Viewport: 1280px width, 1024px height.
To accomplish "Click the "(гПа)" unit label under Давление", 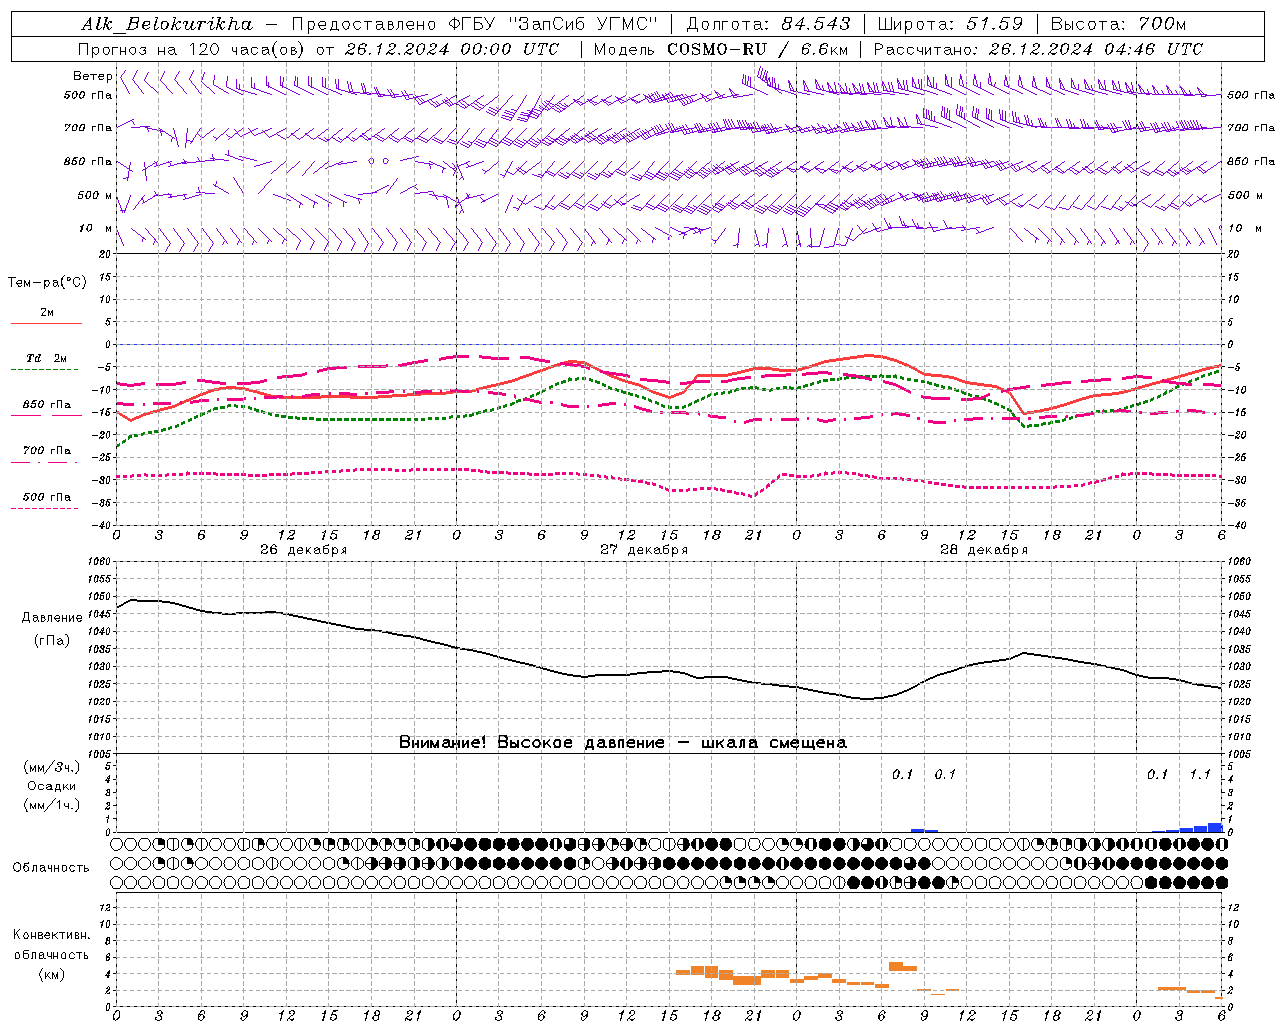I will (52, 641).
